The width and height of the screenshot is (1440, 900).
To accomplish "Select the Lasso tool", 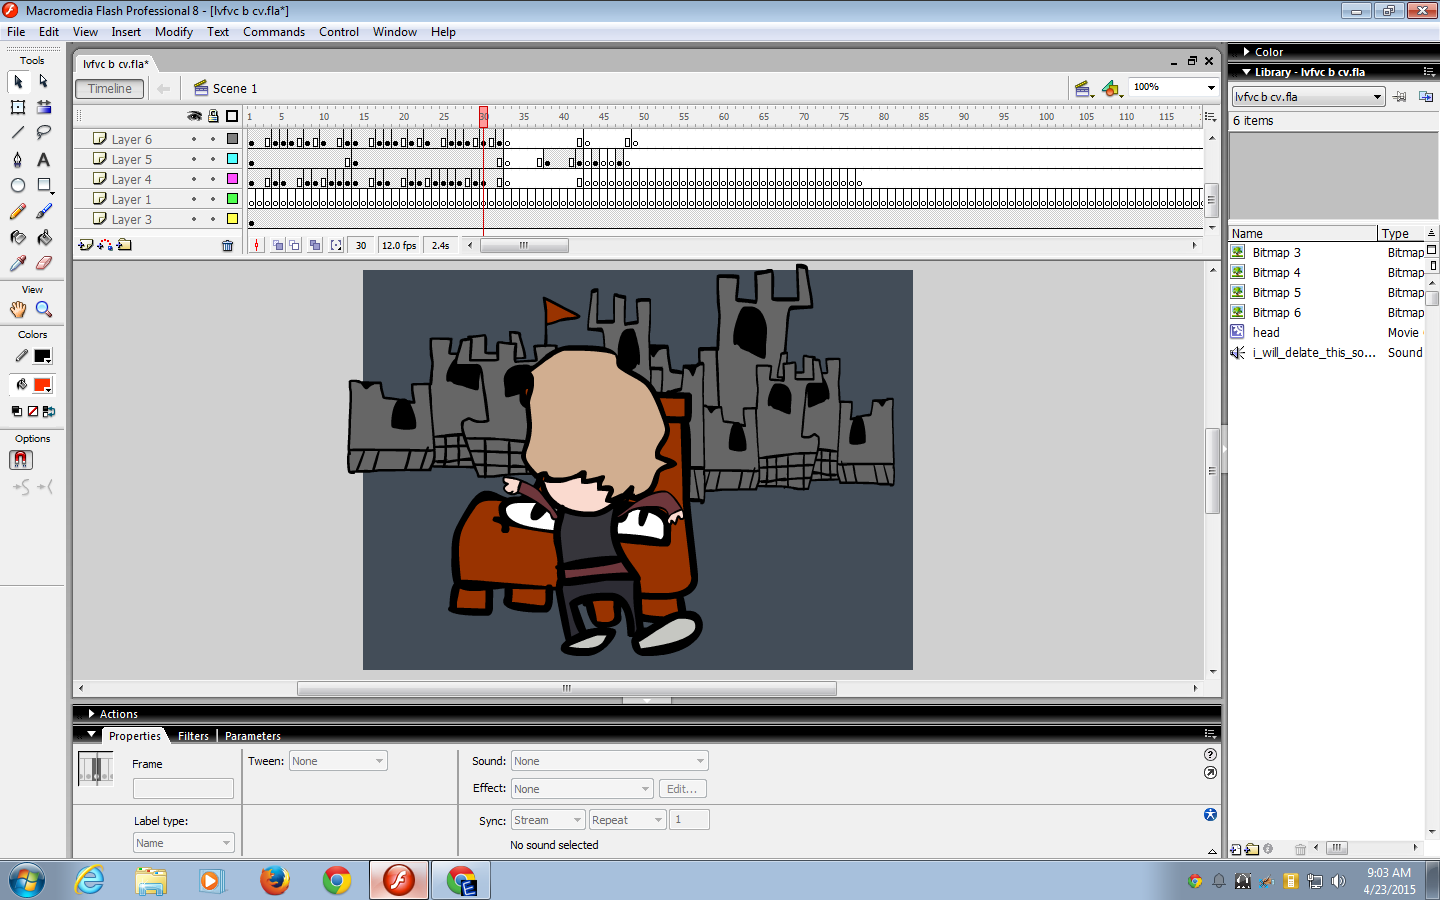I will [x=44, y=133].
